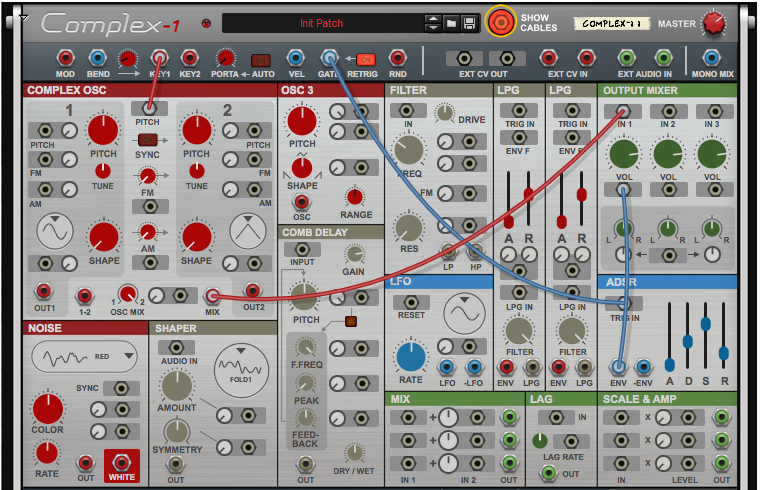Image resolution: width=760 pixels, height=490 pixels.
Task: Click the Master volume knob
Action: pyautogui.click(x=714, y=23)
